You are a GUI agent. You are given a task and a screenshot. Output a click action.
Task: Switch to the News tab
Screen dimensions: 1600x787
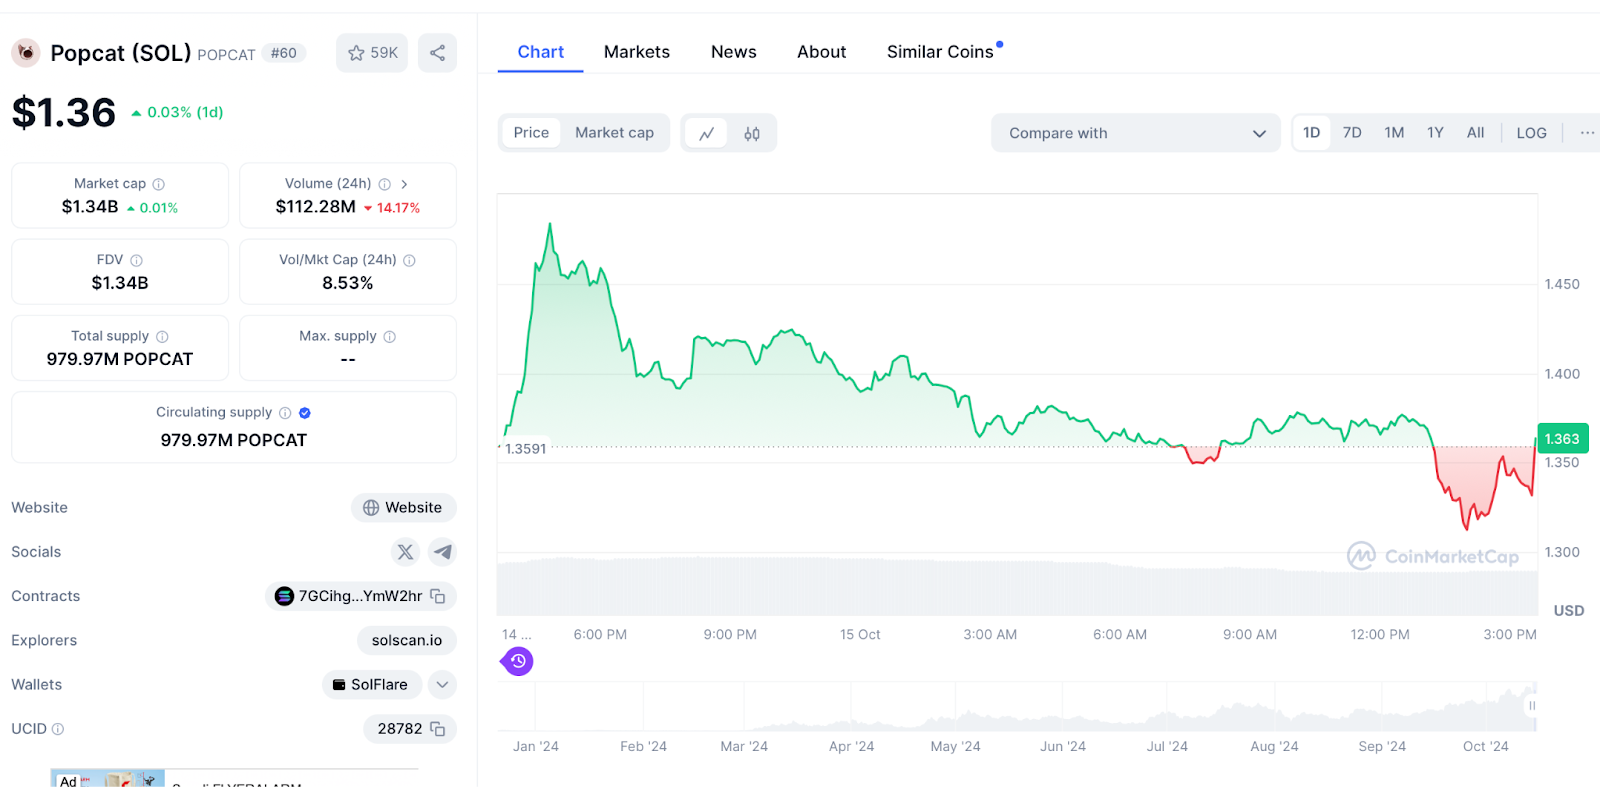coord(734,52)
